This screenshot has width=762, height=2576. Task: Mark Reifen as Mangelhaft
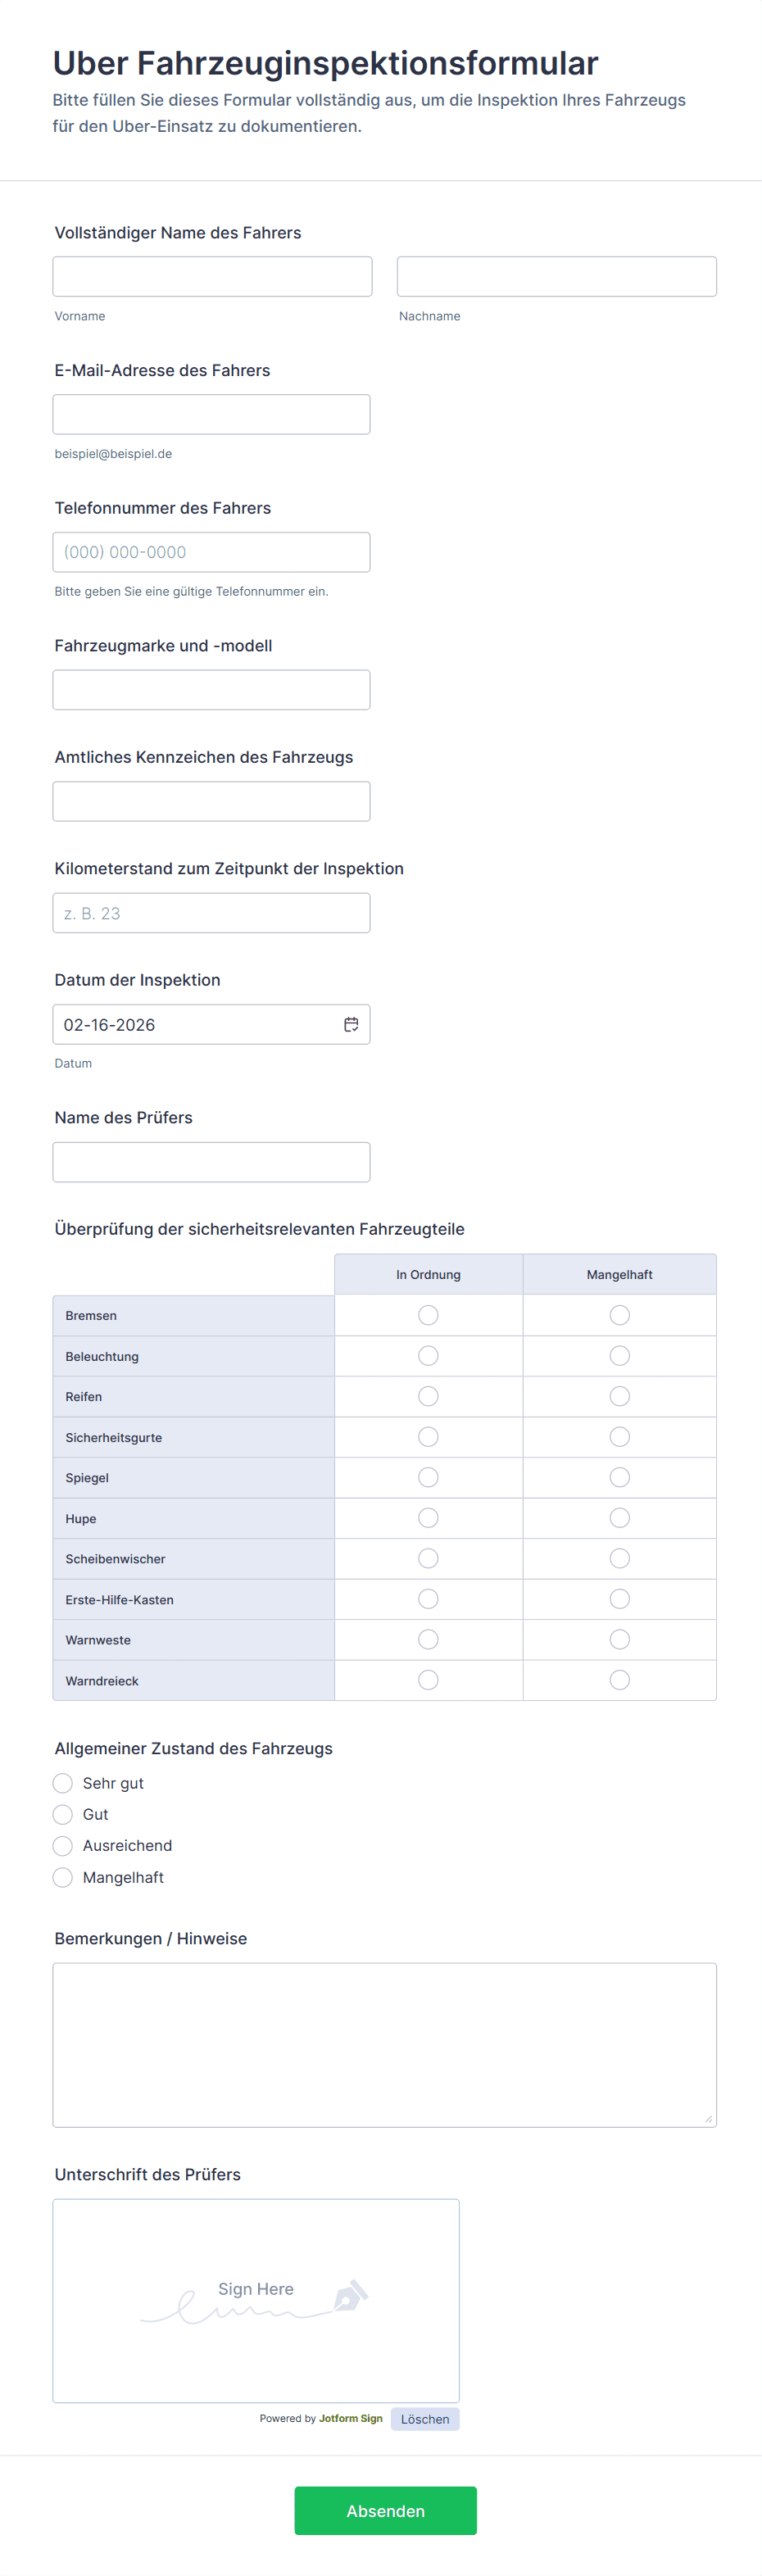(619, 1396)
